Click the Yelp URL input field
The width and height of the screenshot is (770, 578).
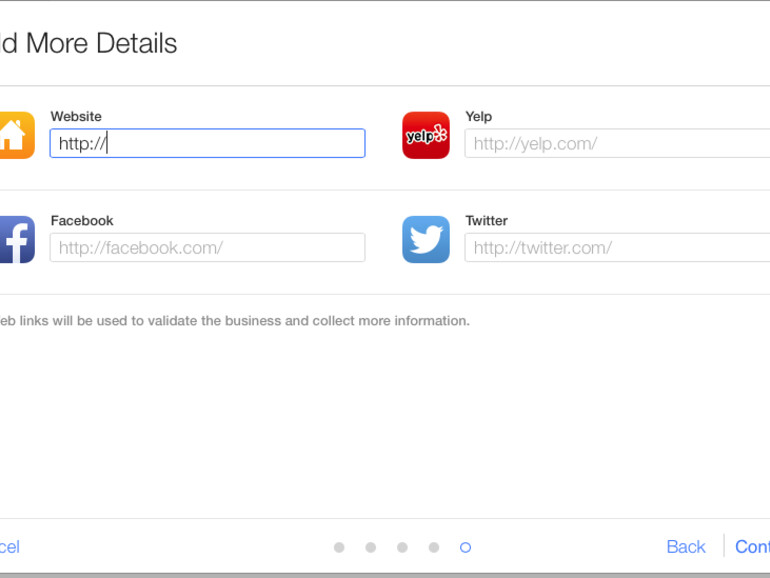[617, 143]
